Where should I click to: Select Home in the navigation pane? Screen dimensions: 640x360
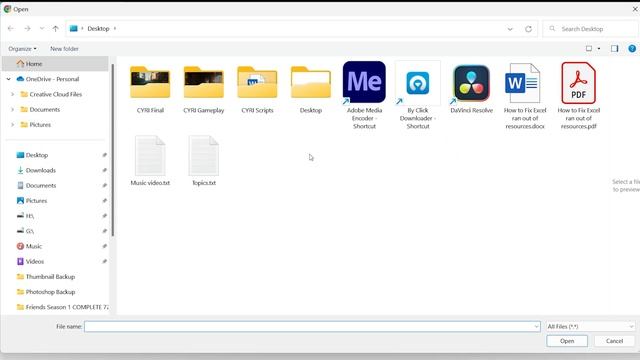click(x=55, y=64)
